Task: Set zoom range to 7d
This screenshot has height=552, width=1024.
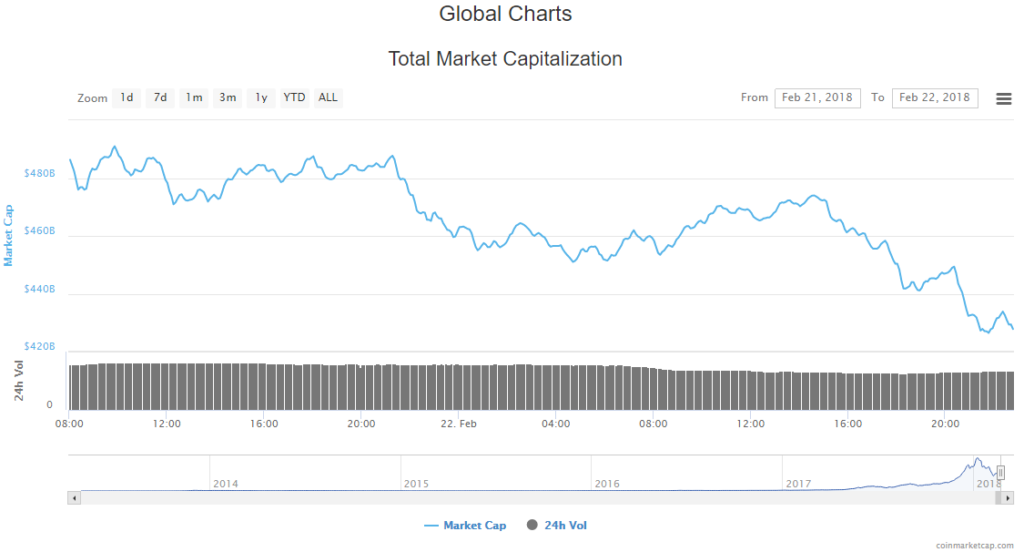Action: (160, 97)
